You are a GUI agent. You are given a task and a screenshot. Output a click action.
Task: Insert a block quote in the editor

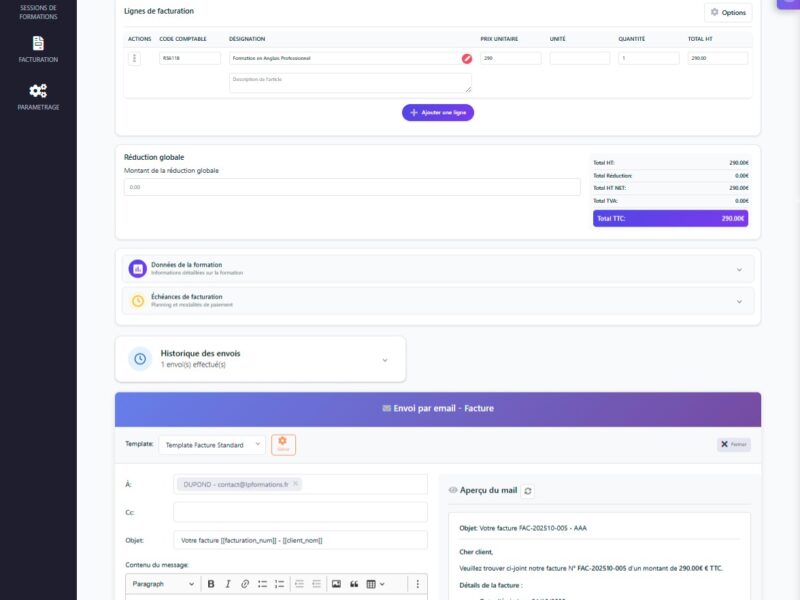click(354, 584)
